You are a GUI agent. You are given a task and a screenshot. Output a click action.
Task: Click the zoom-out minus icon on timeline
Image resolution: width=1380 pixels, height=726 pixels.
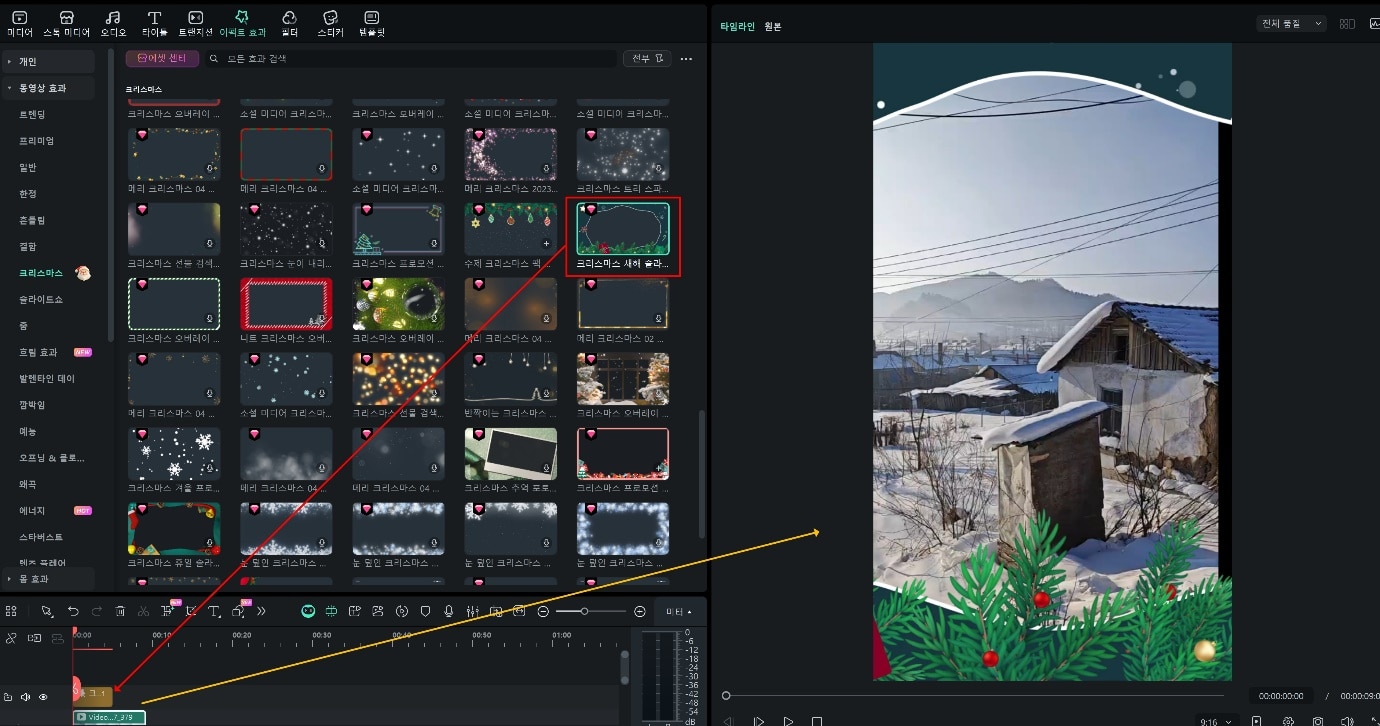(x=543, y=611)
